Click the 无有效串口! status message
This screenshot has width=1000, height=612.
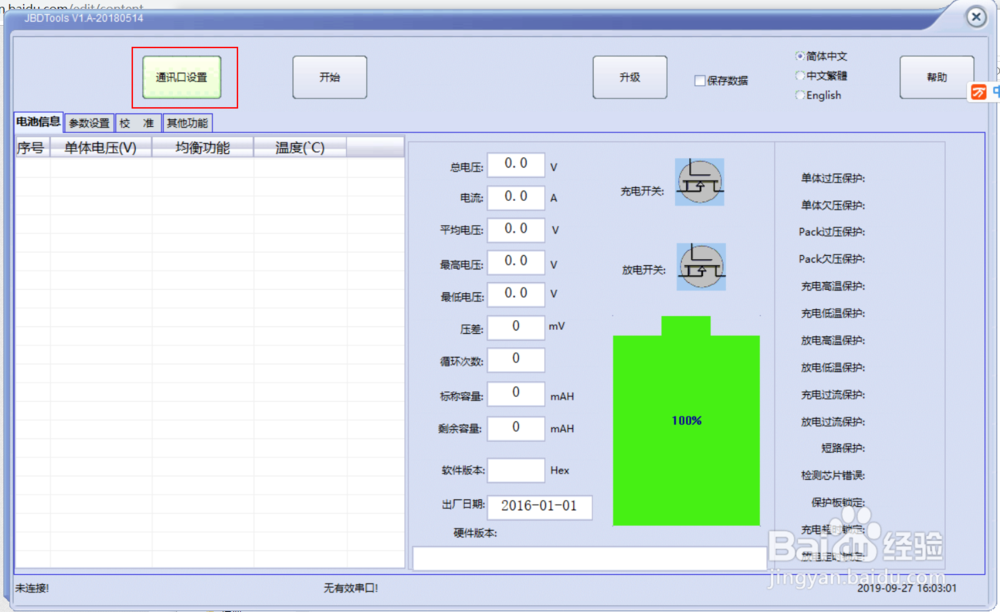pyautogui.click(x=351, y=588)
